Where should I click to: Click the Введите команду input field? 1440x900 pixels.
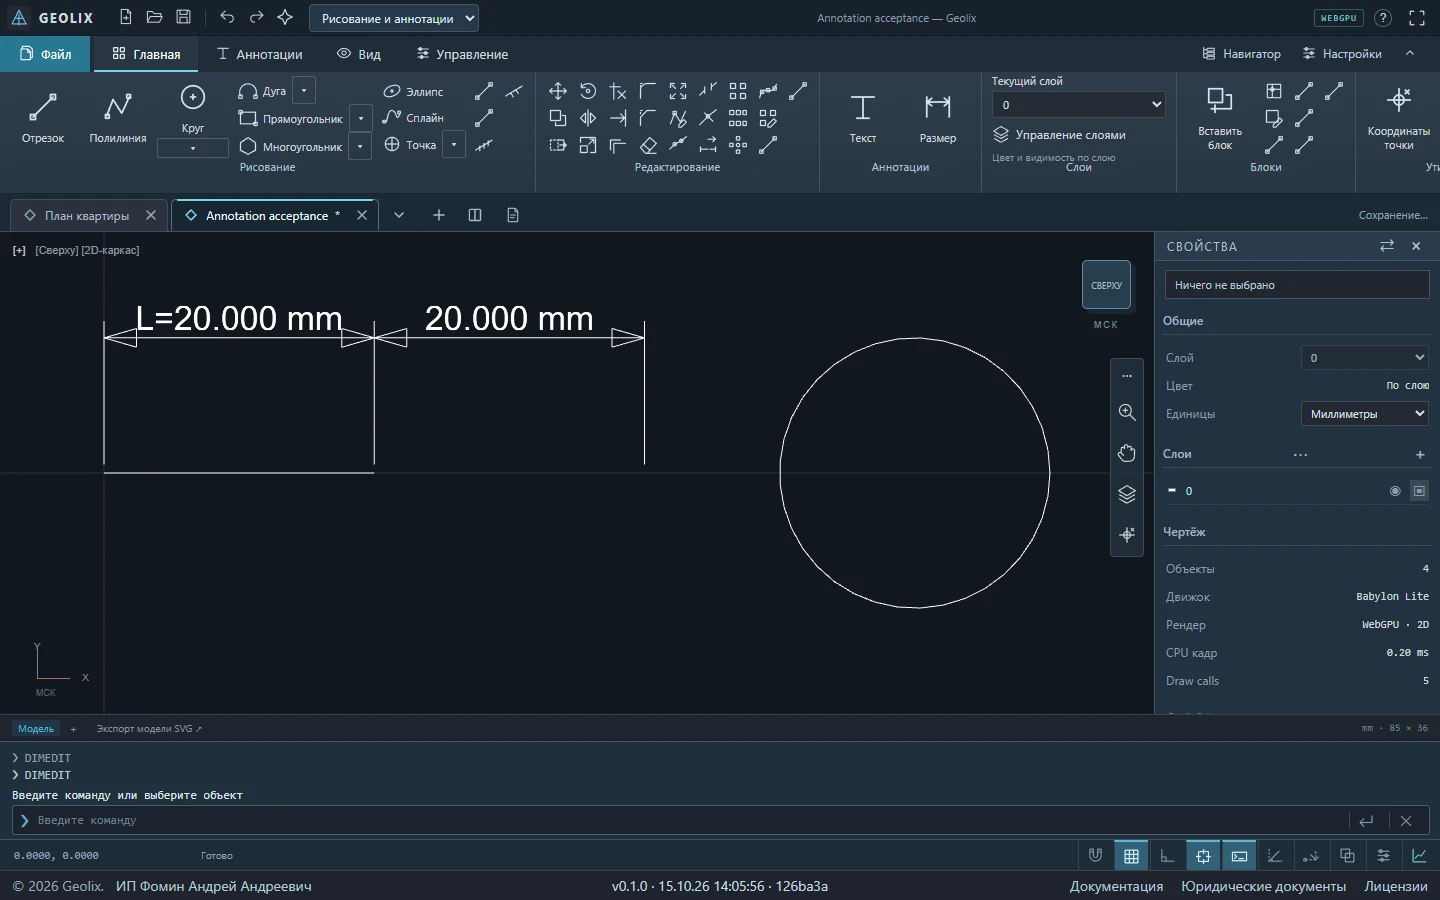[x=680, y=821]
